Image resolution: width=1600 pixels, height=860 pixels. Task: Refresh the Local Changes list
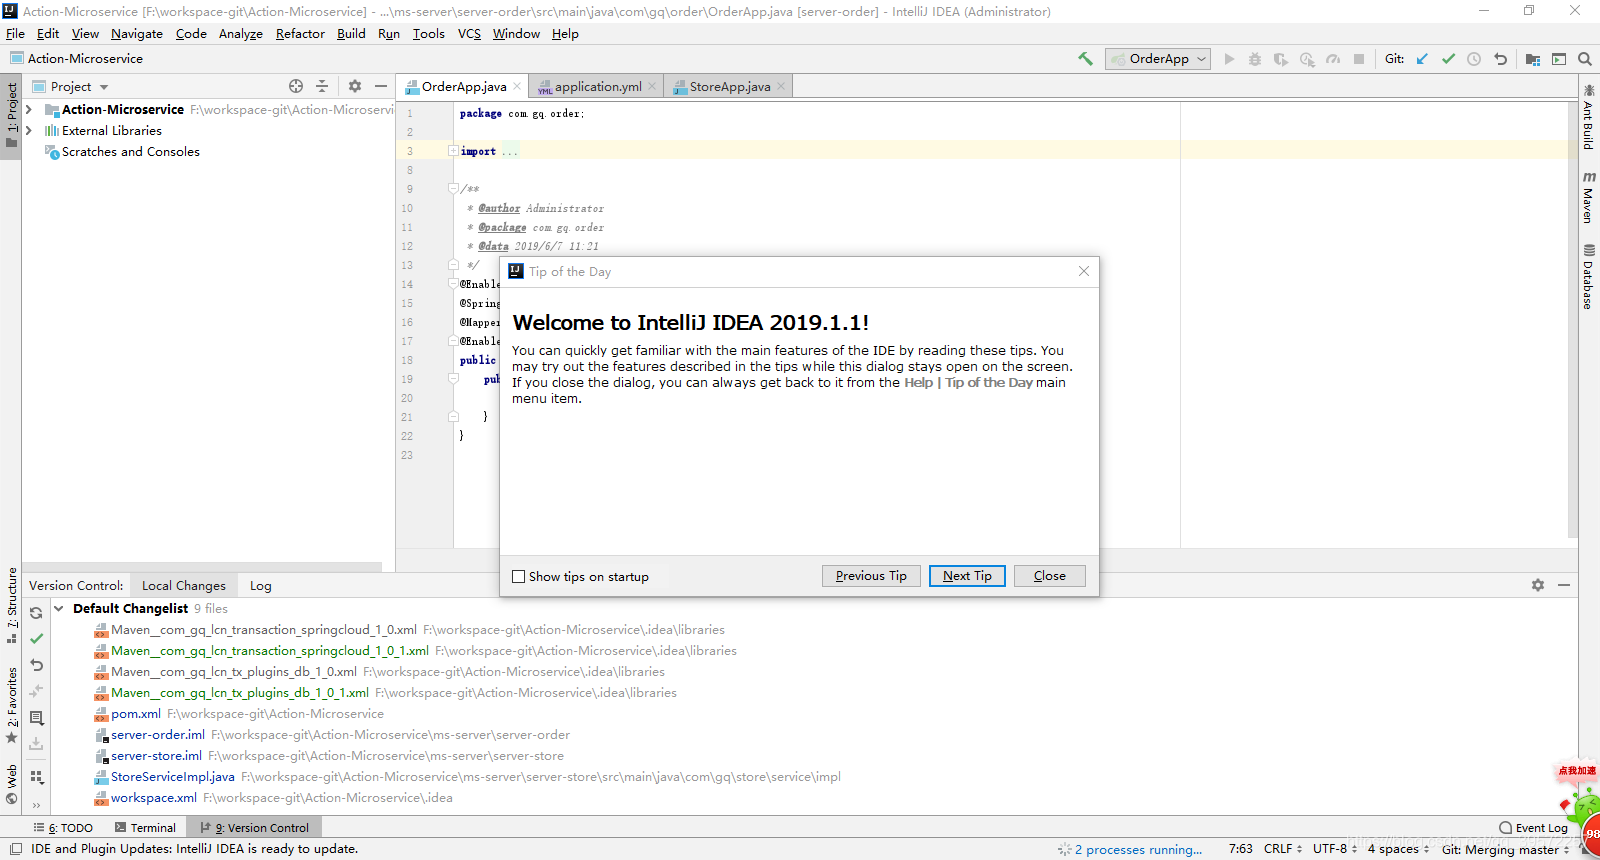[x=36, y=613]
